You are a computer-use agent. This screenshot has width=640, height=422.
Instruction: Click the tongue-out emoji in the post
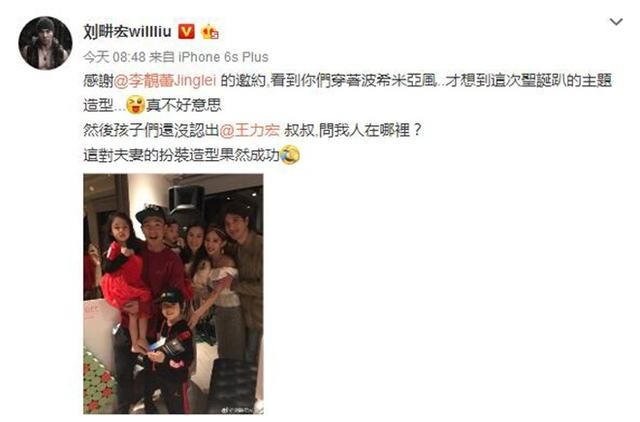coord(136,105)
